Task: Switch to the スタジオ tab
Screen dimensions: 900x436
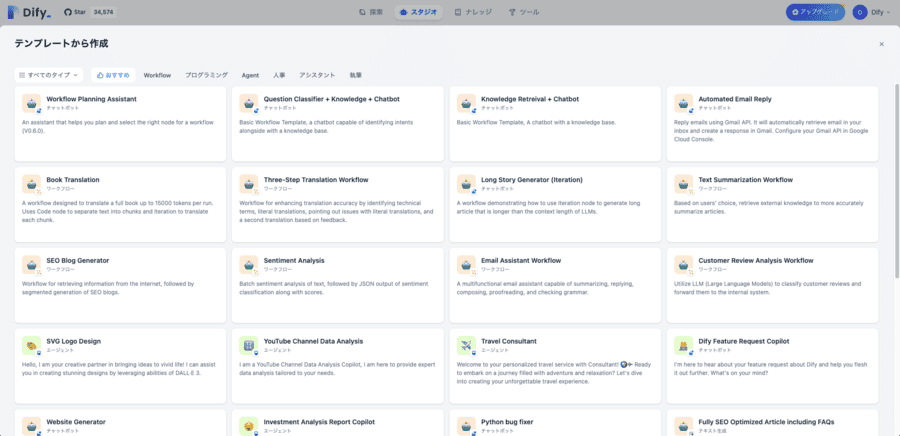Action: coord(418,11)
